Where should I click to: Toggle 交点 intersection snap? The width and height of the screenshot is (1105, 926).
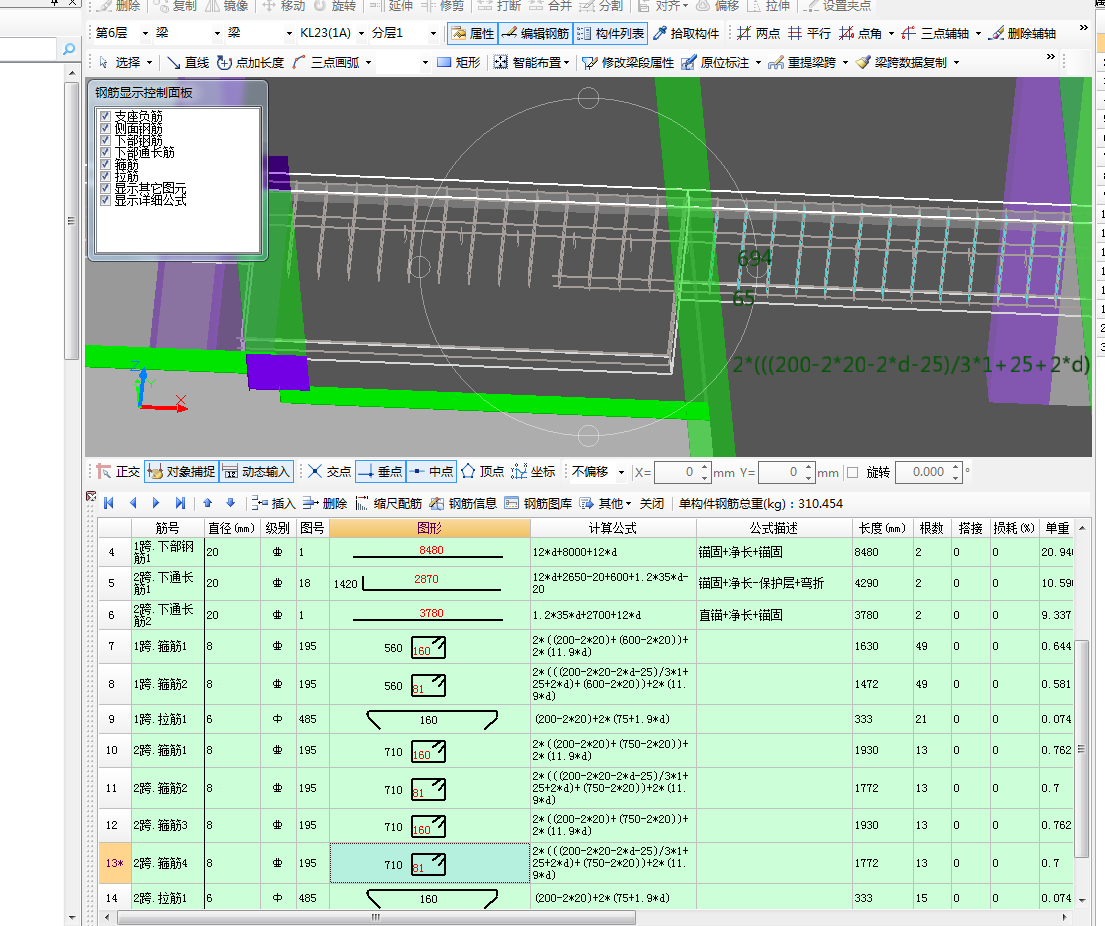point(330,471)
